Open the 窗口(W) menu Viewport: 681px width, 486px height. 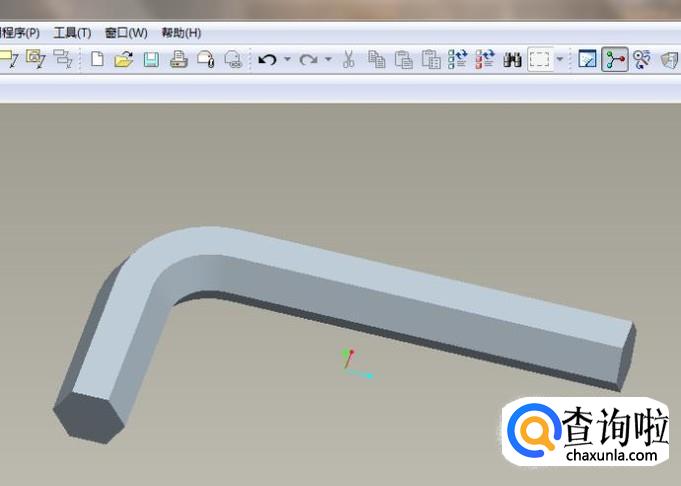click(x=125, y=33)
